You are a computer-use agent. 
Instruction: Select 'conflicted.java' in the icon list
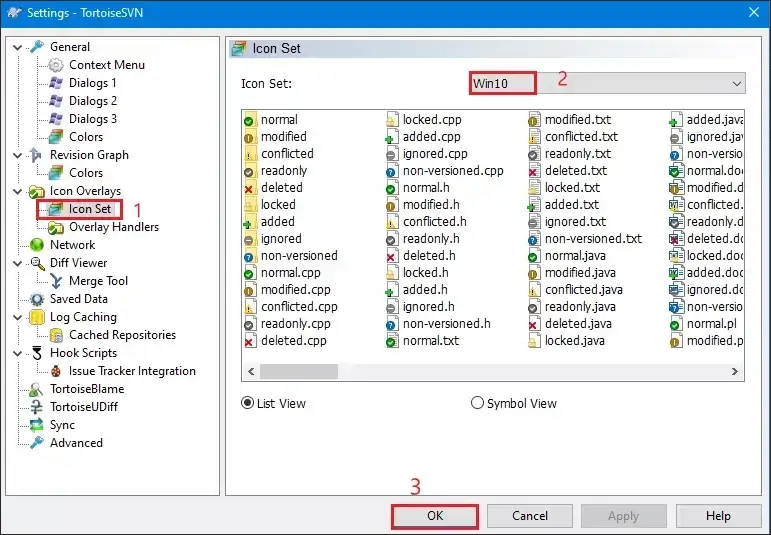coord(583,290)
